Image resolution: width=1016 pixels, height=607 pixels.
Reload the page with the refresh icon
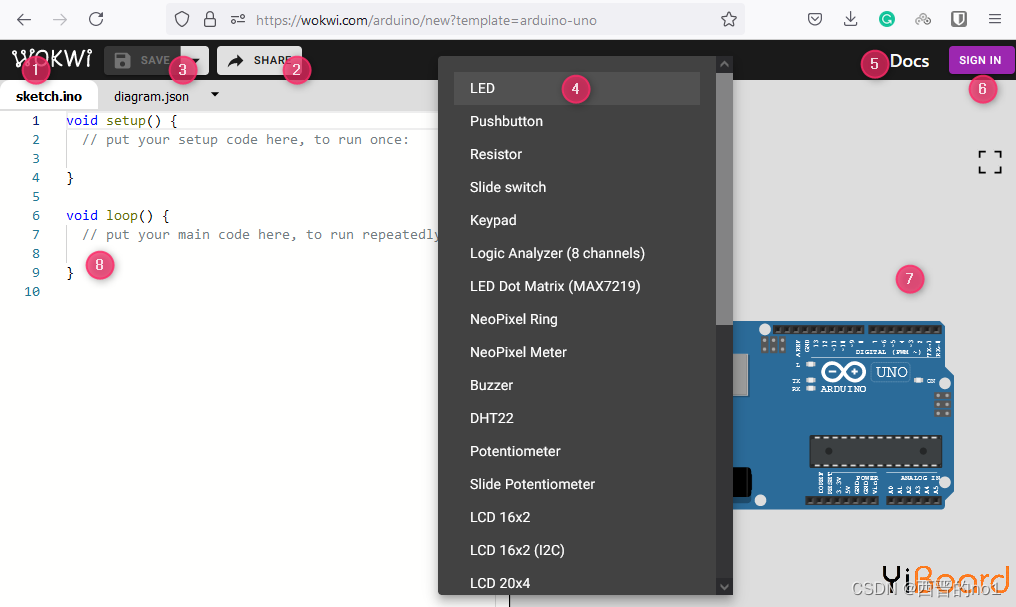pos(96,19)
